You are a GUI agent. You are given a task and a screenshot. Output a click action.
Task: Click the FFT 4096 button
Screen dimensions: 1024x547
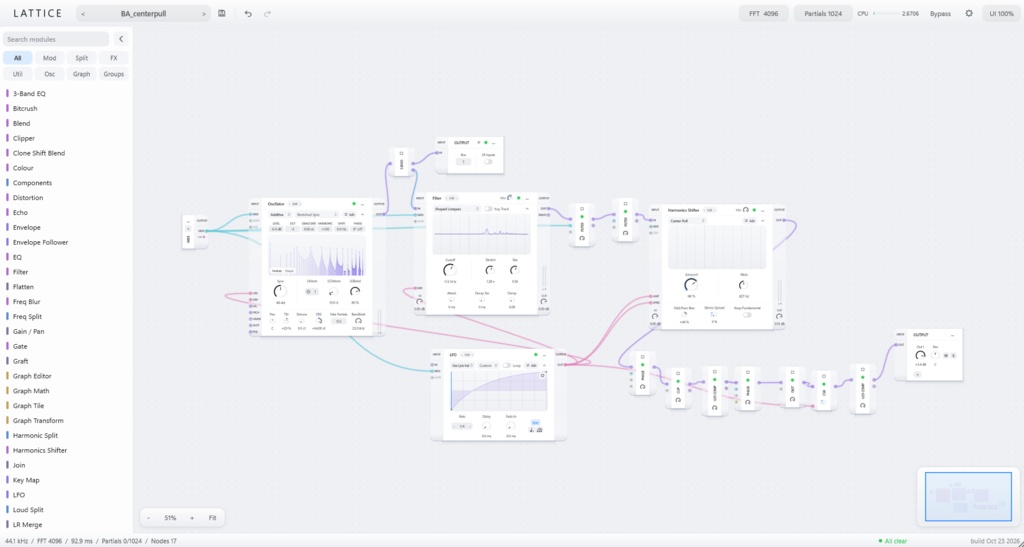click(763, 13)
